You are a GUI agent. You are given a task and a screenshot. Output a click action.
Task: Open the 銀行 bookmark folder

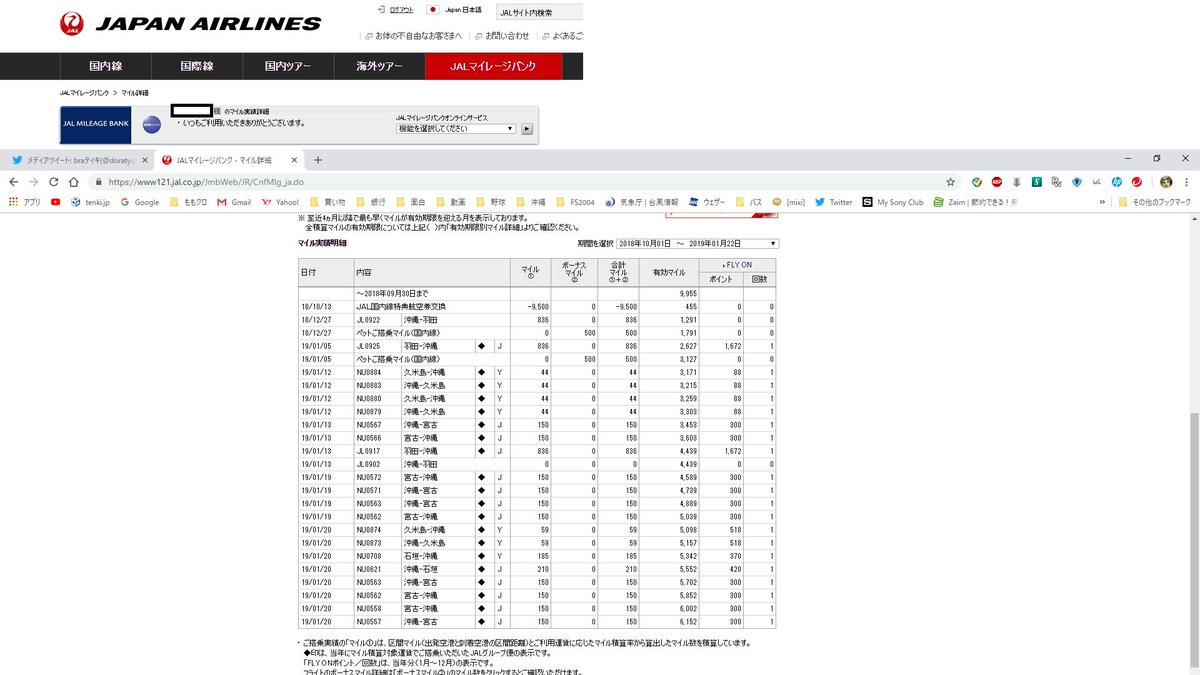click(370, 202)
